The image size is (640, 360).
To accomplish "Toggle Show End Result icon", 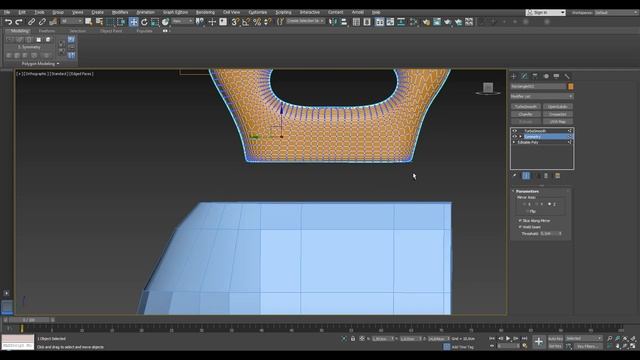I will [526, 176].
